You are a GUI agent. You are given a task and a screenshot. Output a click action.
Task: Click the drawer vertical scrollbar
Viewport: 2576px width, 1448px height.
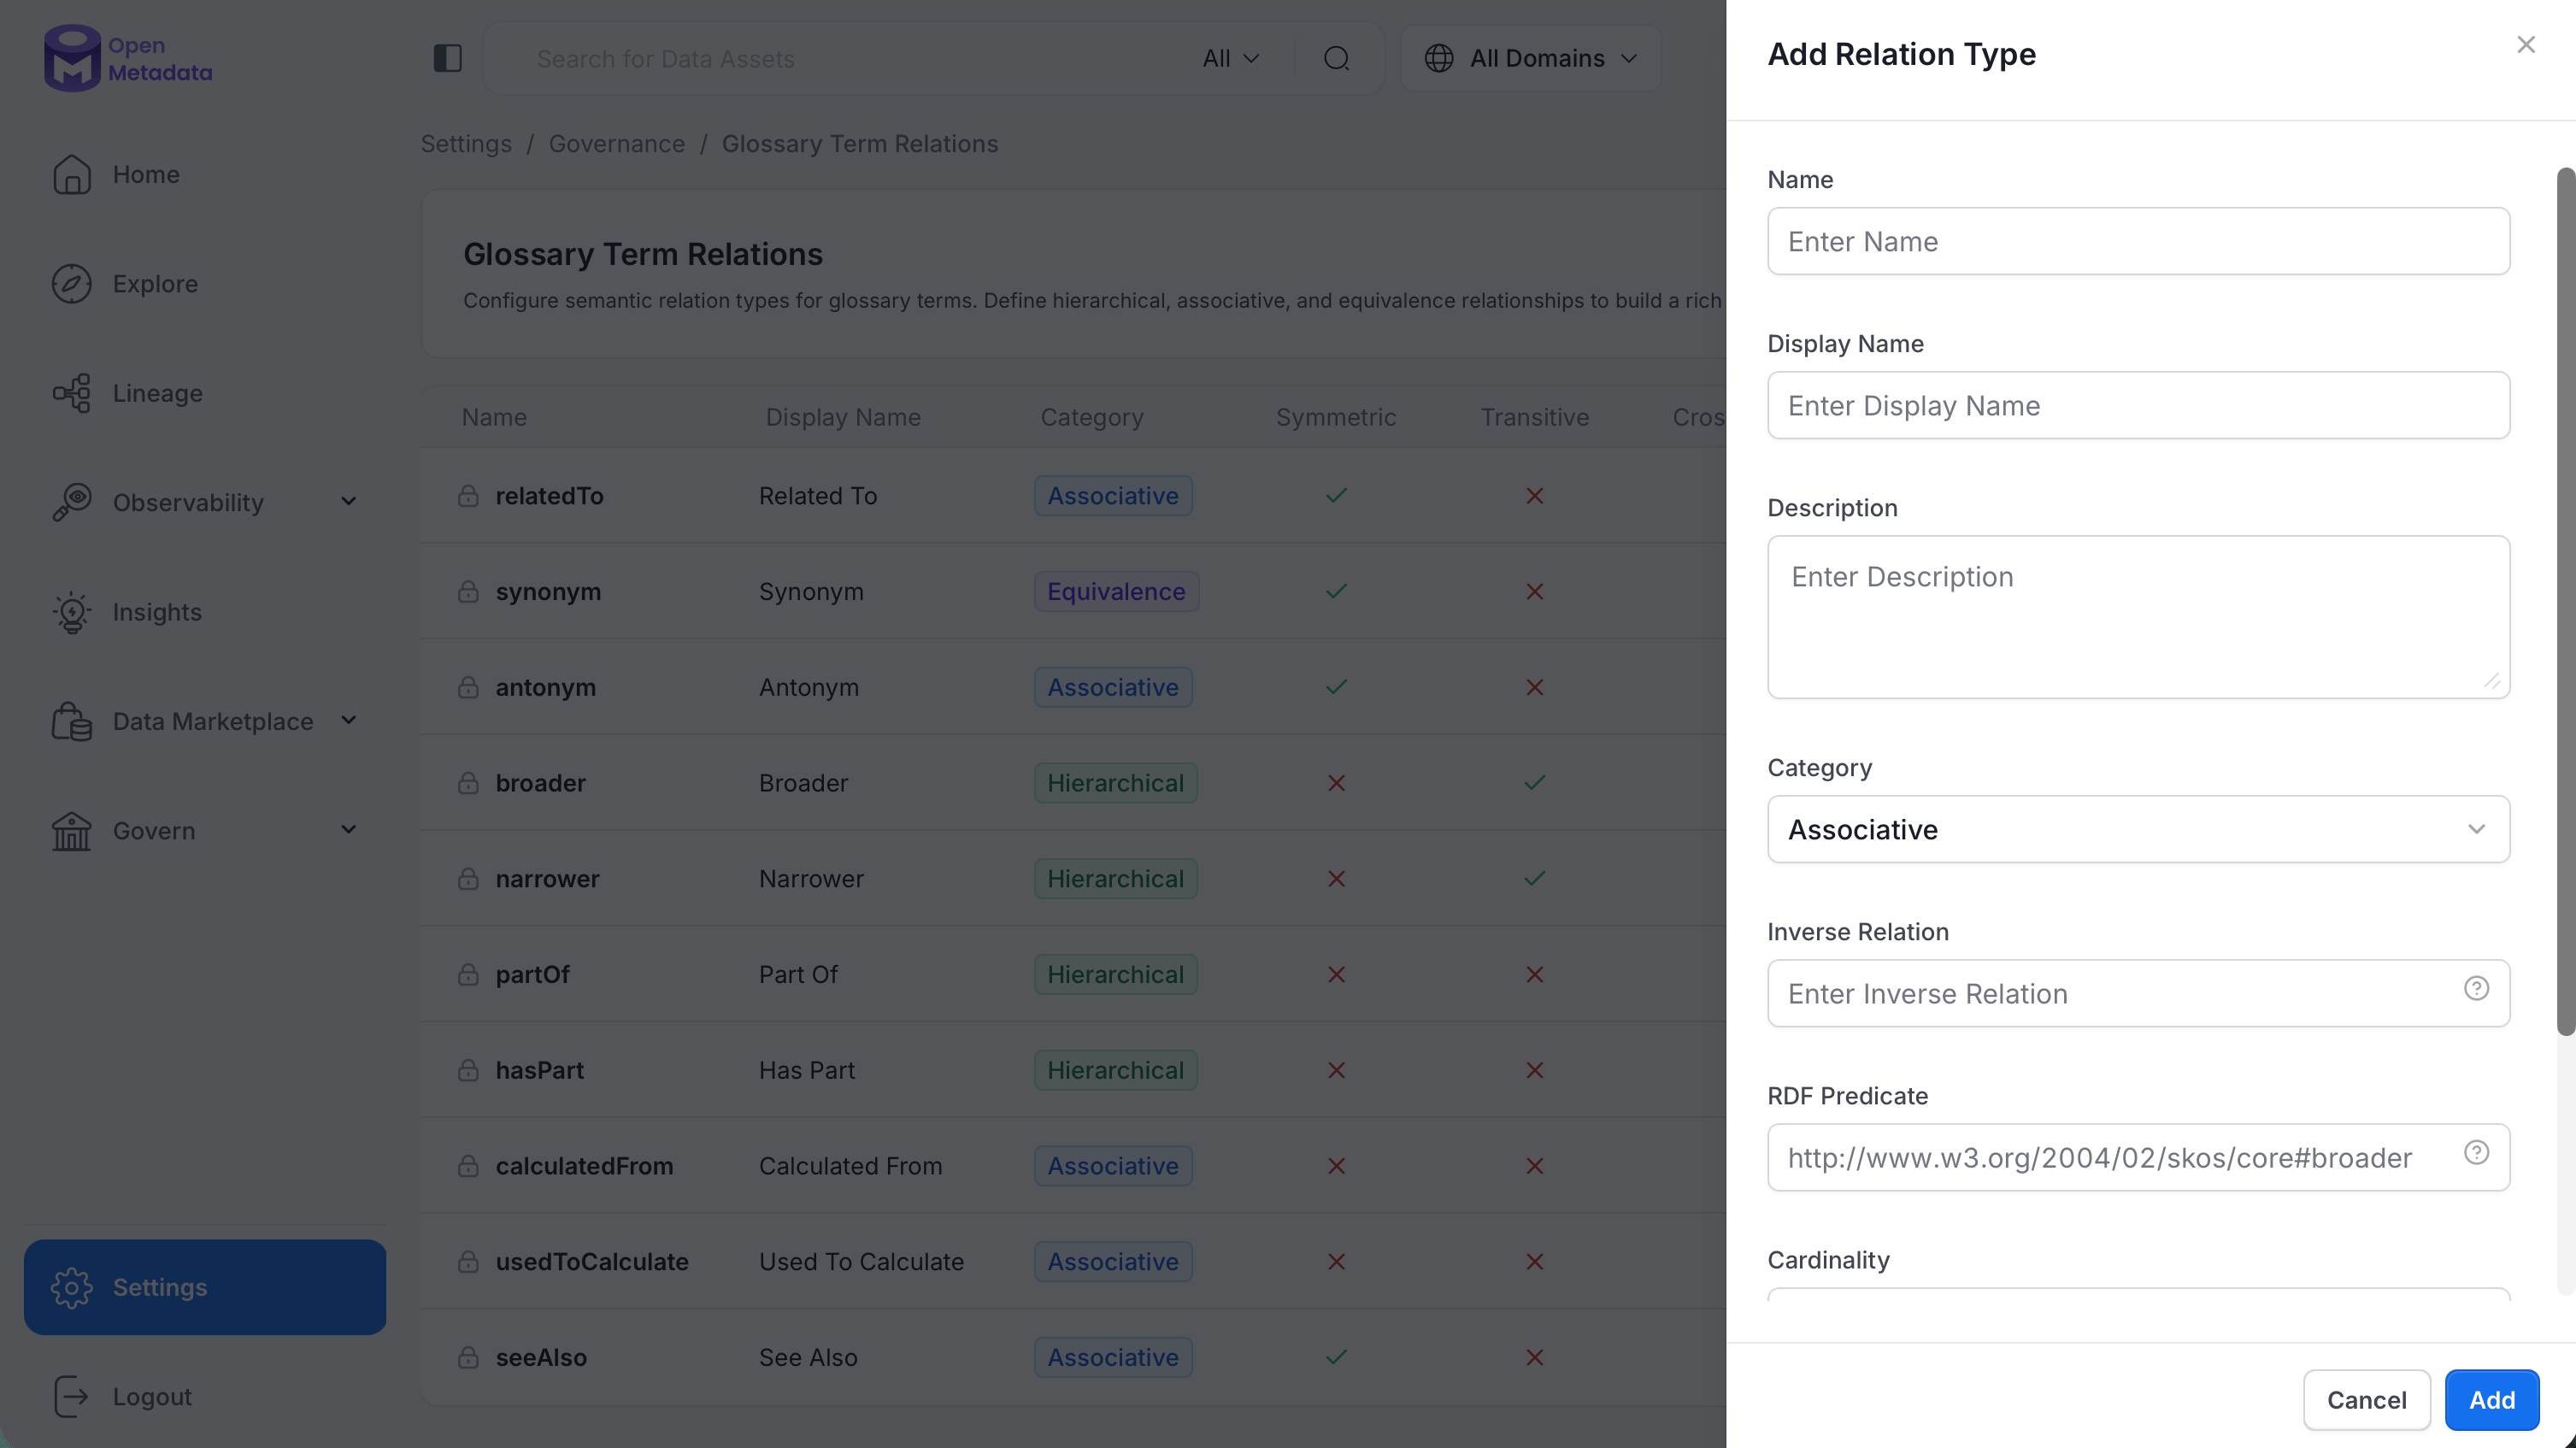pyautogui.click(x=2566, y=600)
